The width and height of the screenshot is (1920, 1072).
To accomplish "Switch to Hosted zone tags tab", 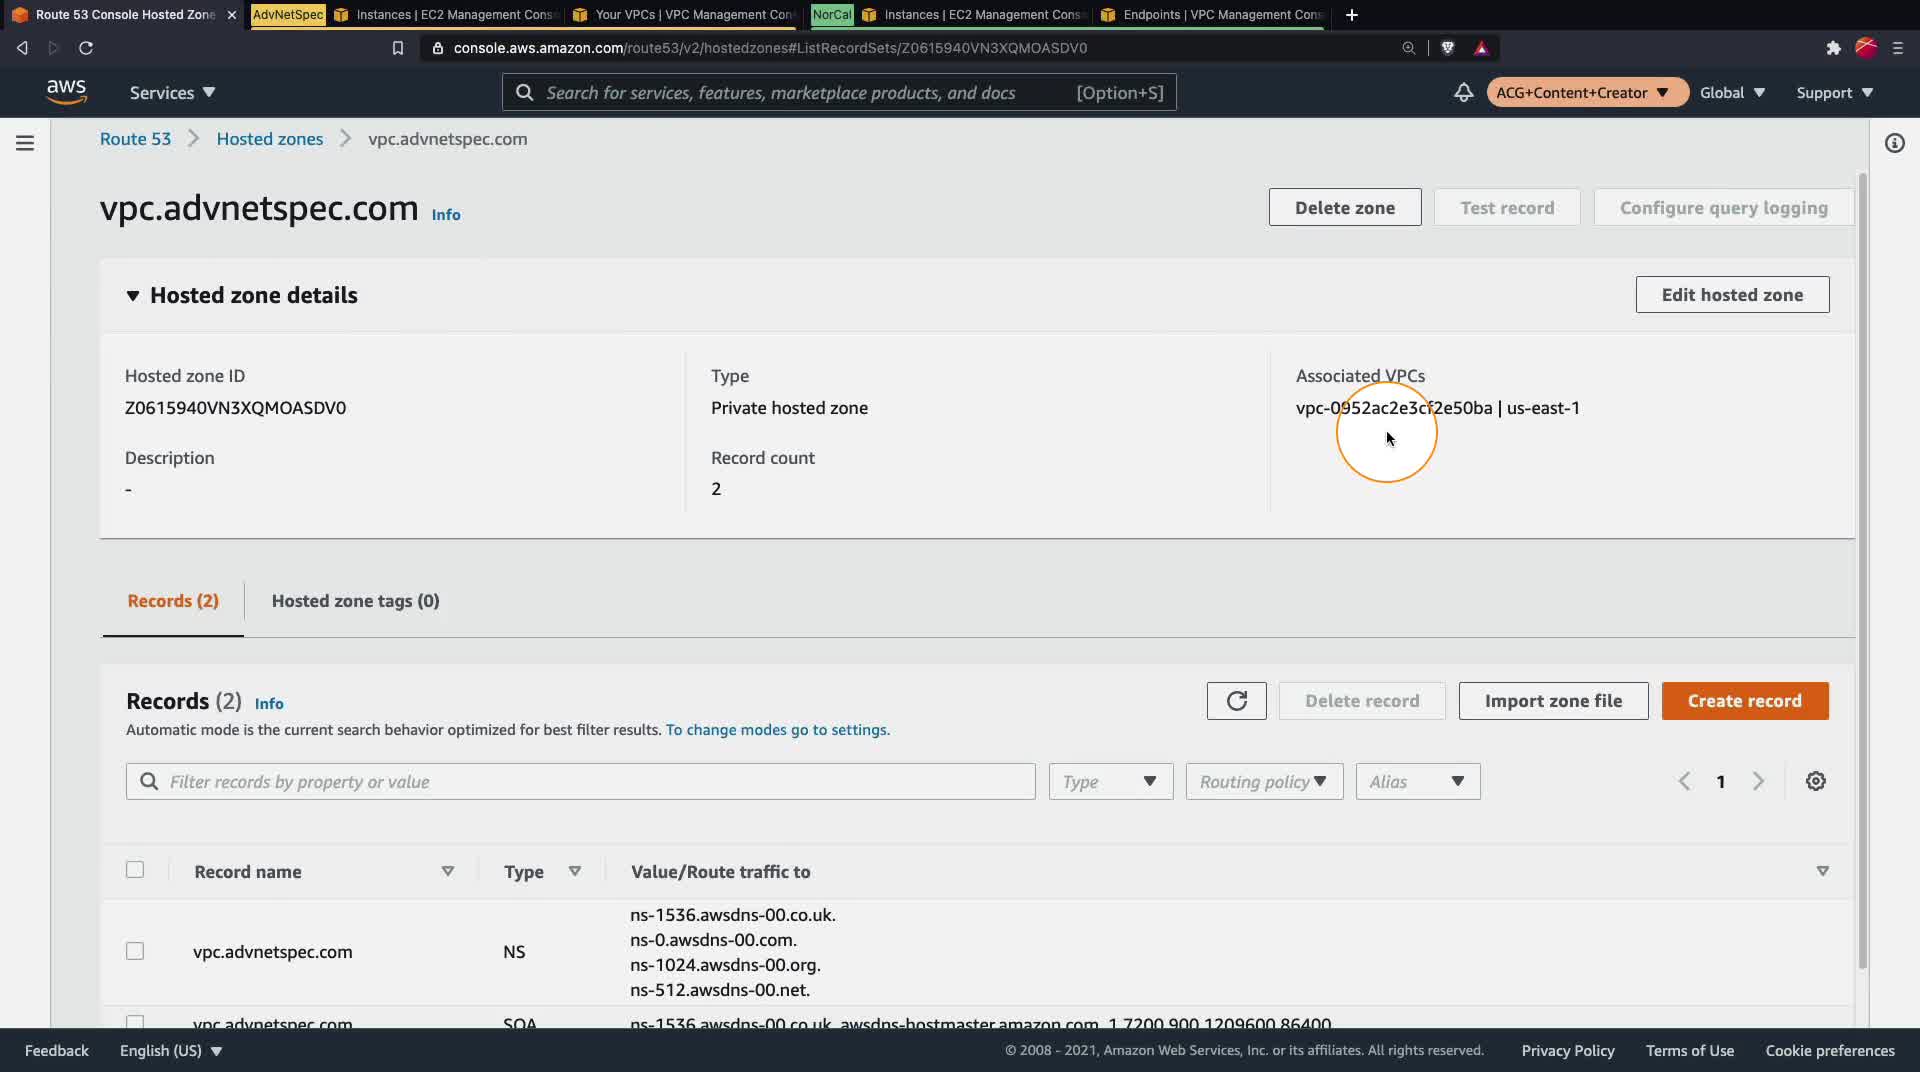I will point(355,600).
